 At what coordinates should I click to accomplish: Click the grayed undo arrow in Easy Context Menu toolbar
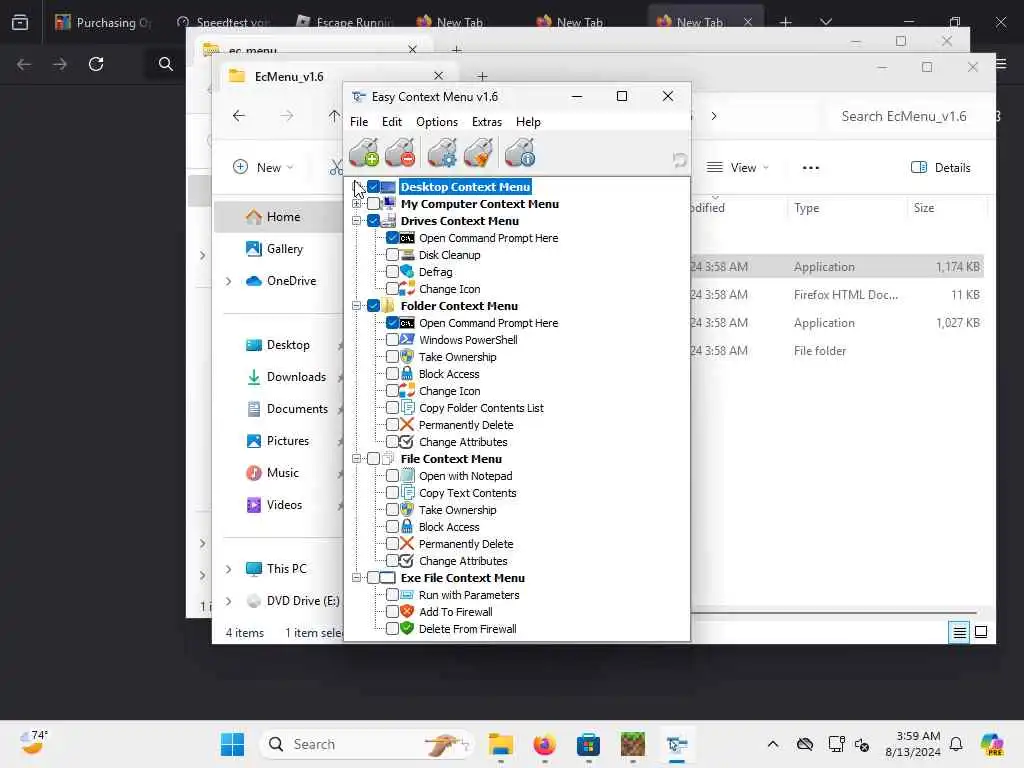[x=679, y=159]
